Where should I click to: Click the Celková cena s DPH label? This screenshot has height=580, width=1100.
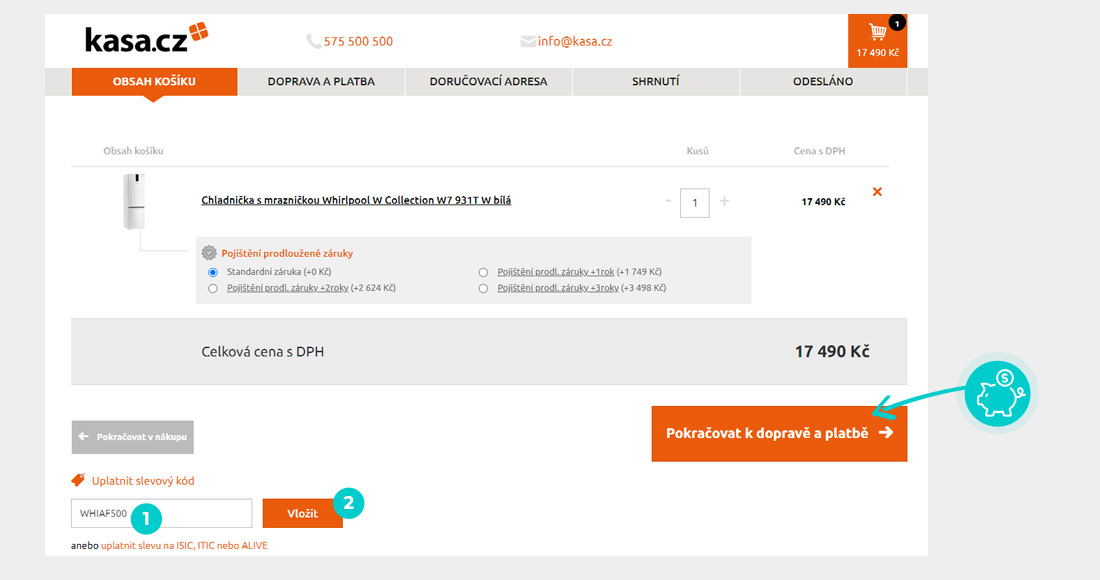[x=263, y=351]
